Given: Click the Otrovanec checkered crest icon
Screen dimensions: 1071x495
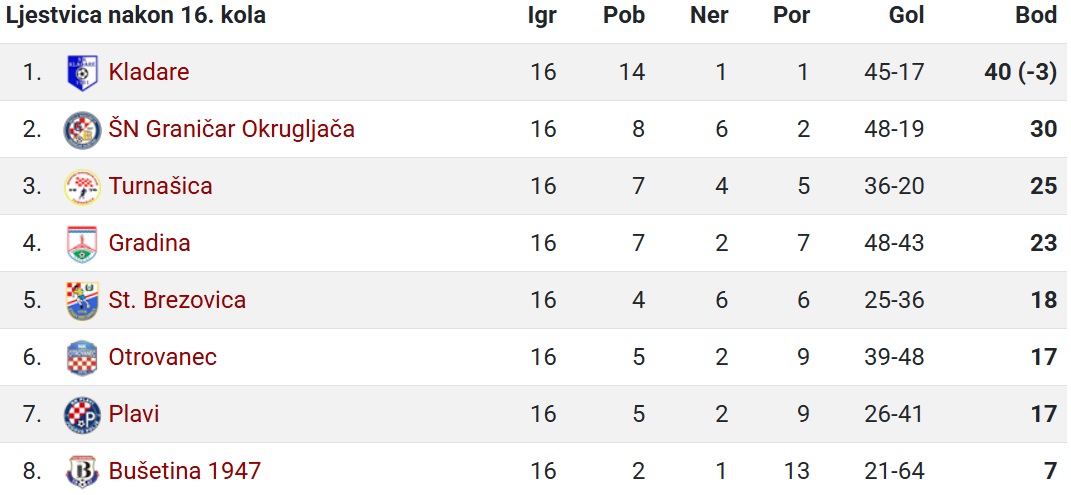Looking at the screenshot, I should [x=82, y=358].
